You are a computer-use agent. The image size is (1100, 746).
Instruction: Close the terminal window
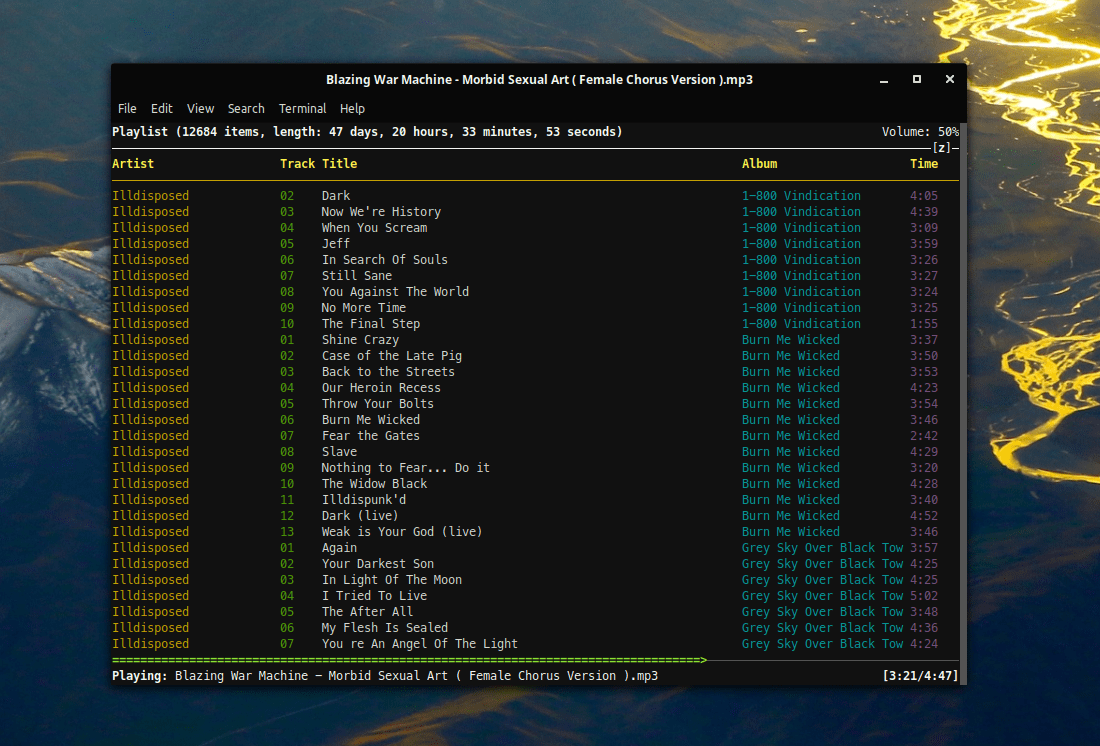(x=949, y=79)
